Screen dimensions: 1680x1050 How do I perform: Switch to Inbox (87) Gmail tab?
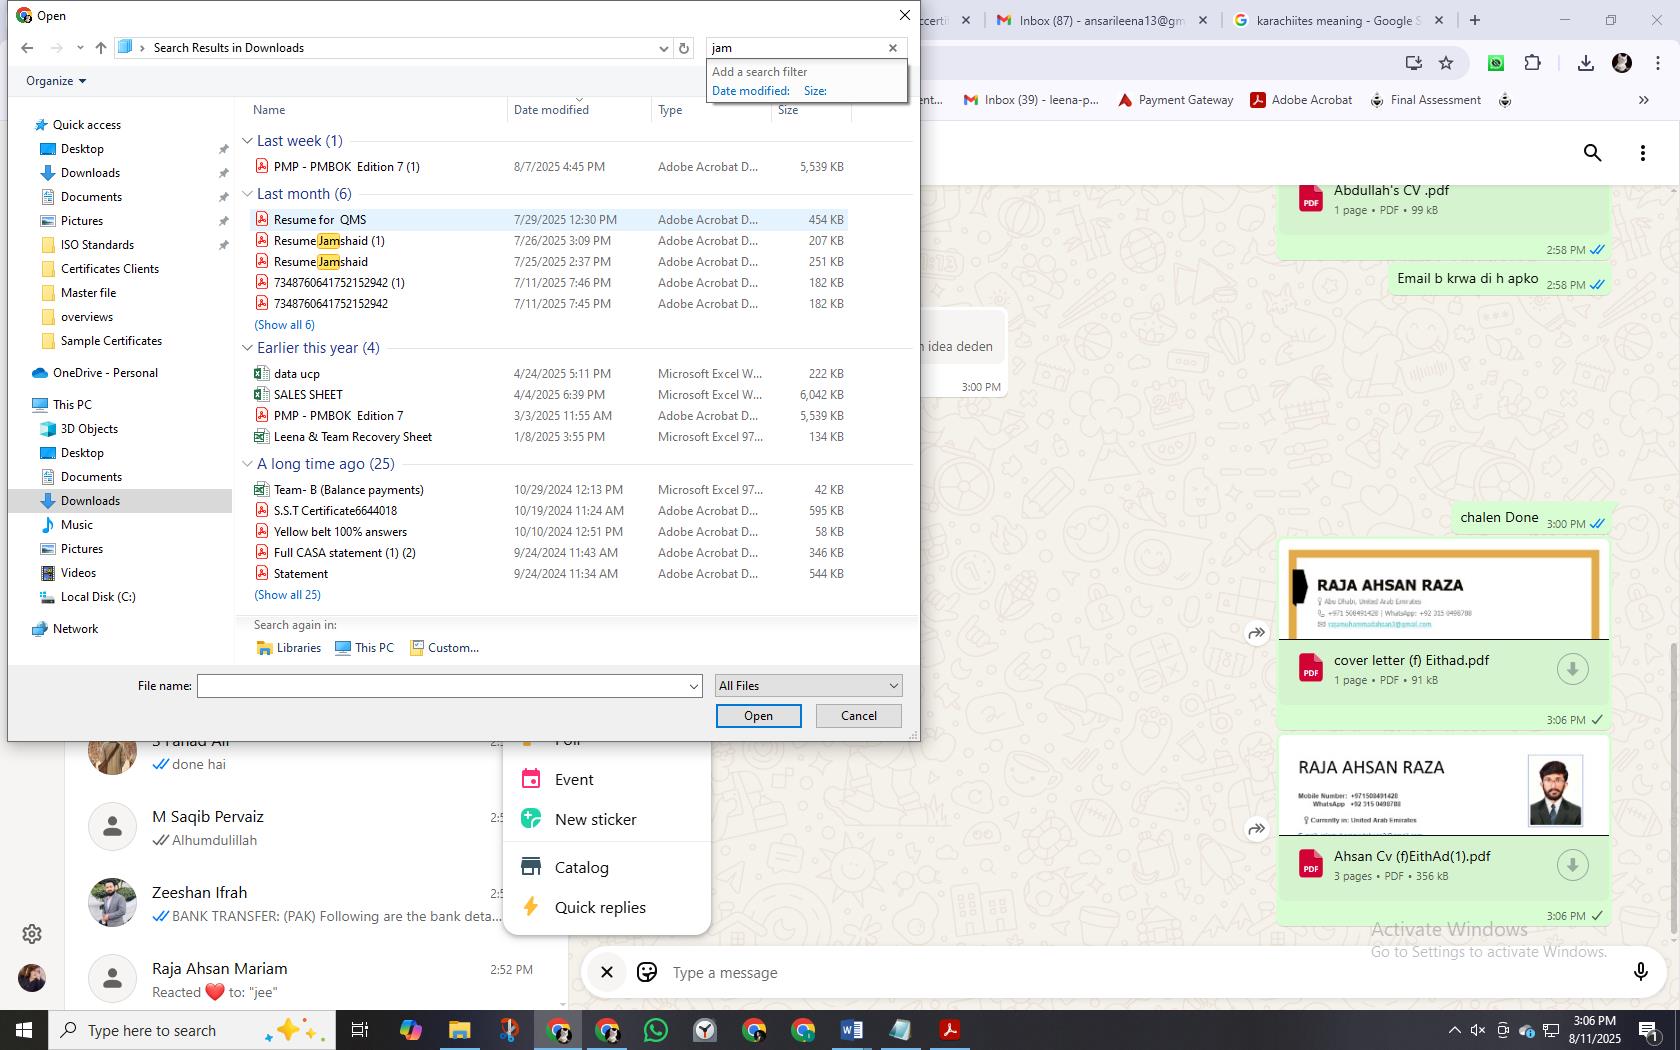pos(1101,20)
